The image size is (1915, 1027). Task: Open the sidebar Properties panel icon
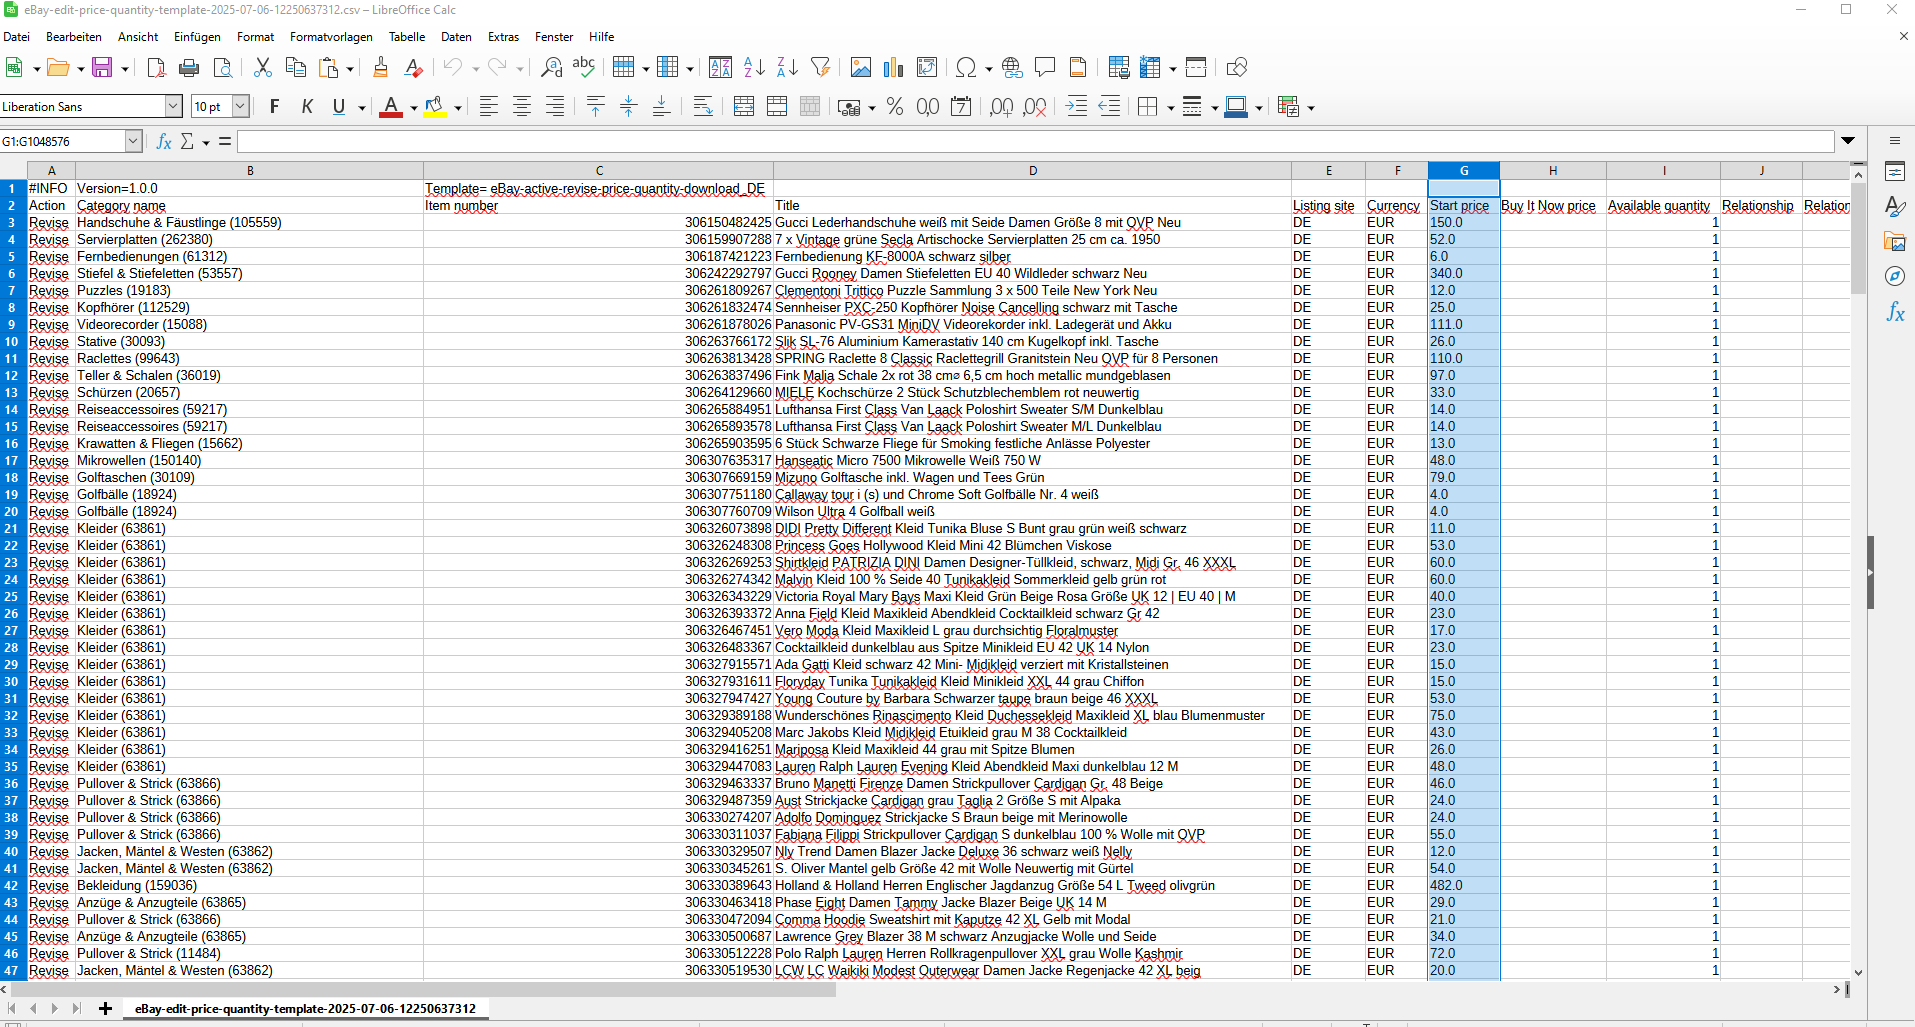[x=1895, y=171]
